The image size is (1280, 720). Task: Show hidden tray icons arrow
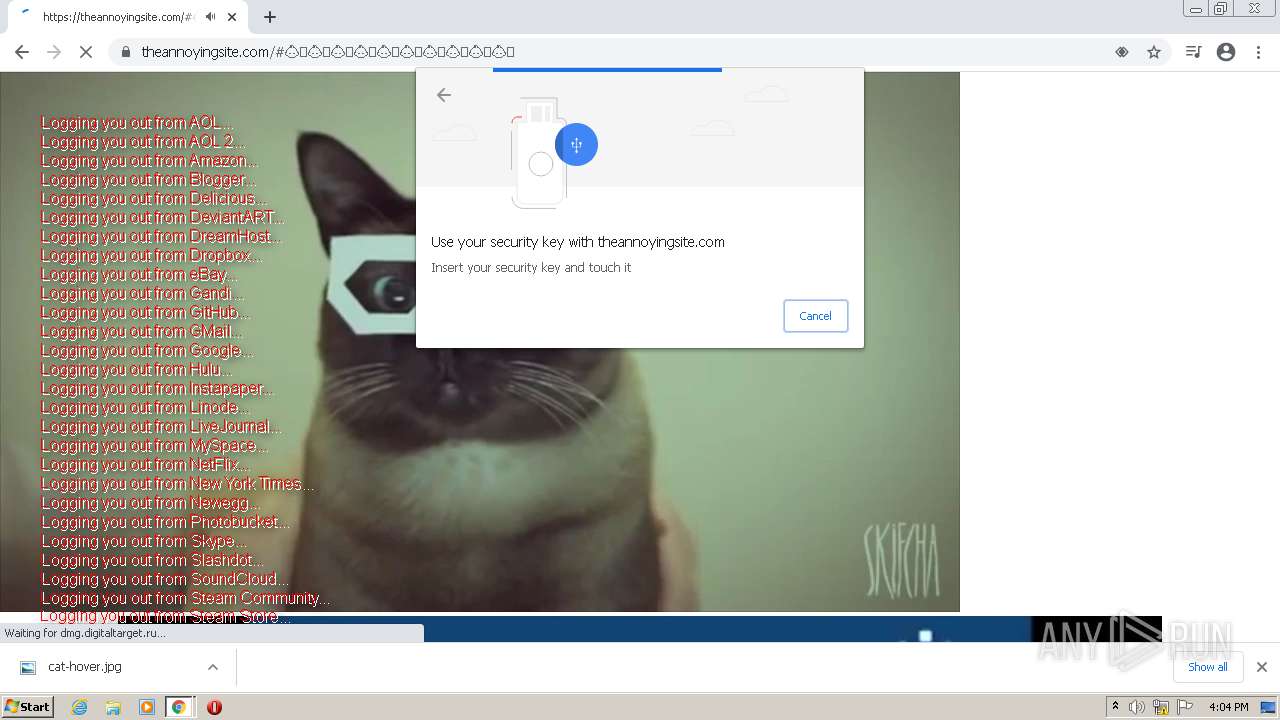pos(1116,707)
